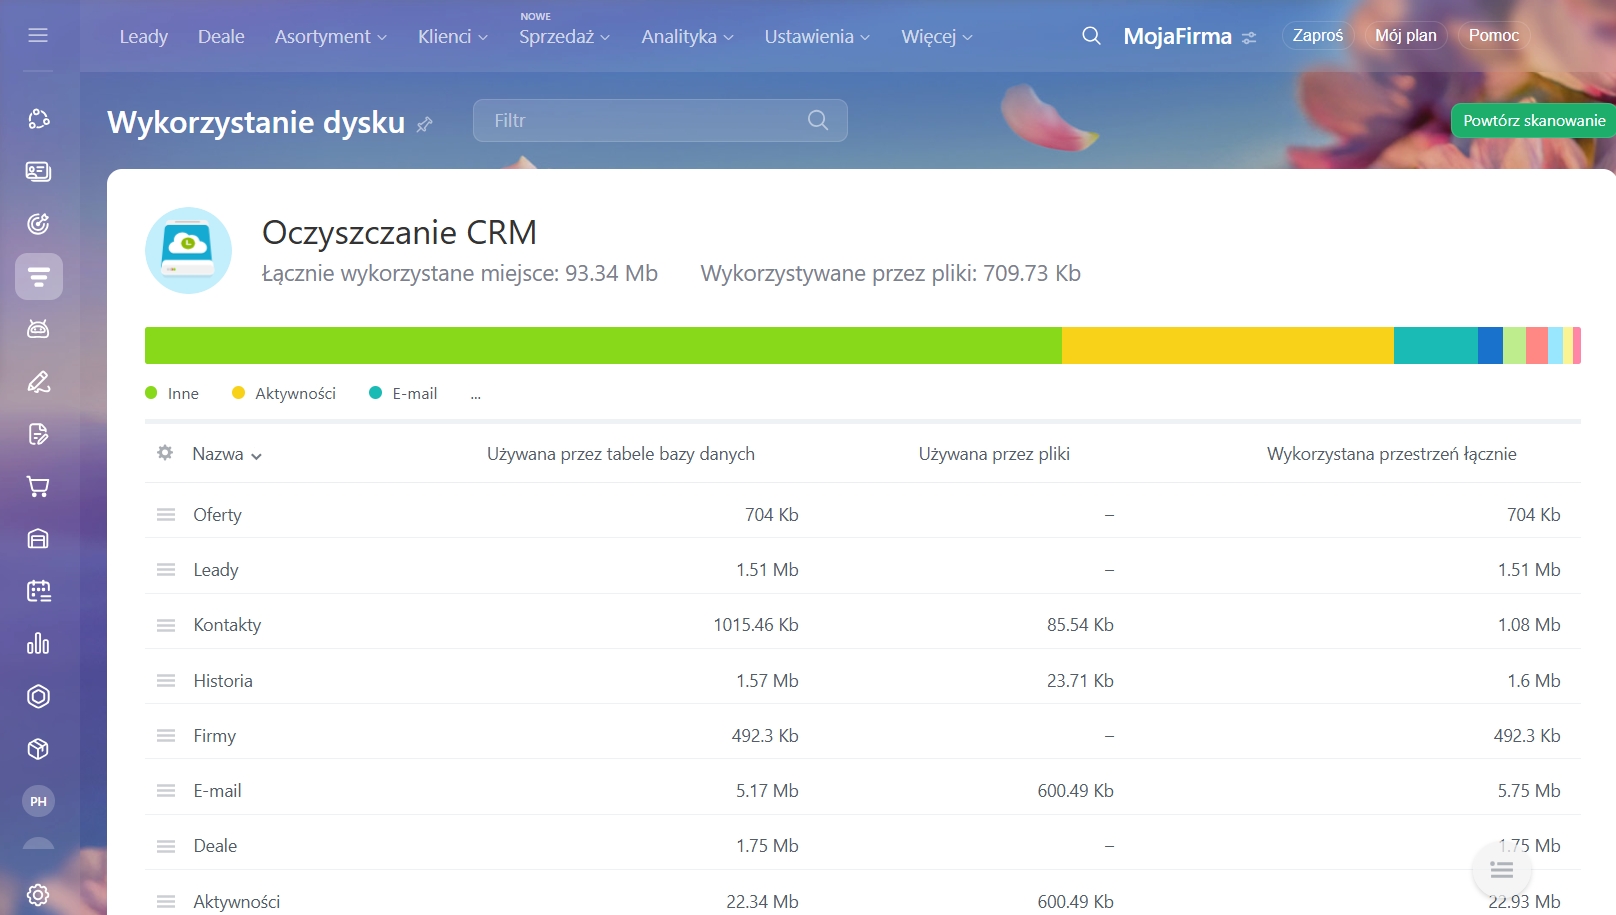Click the shopping cart sidebar icon
The image size is (1616, 915).
pyautogui.click(x=38, y=487)
